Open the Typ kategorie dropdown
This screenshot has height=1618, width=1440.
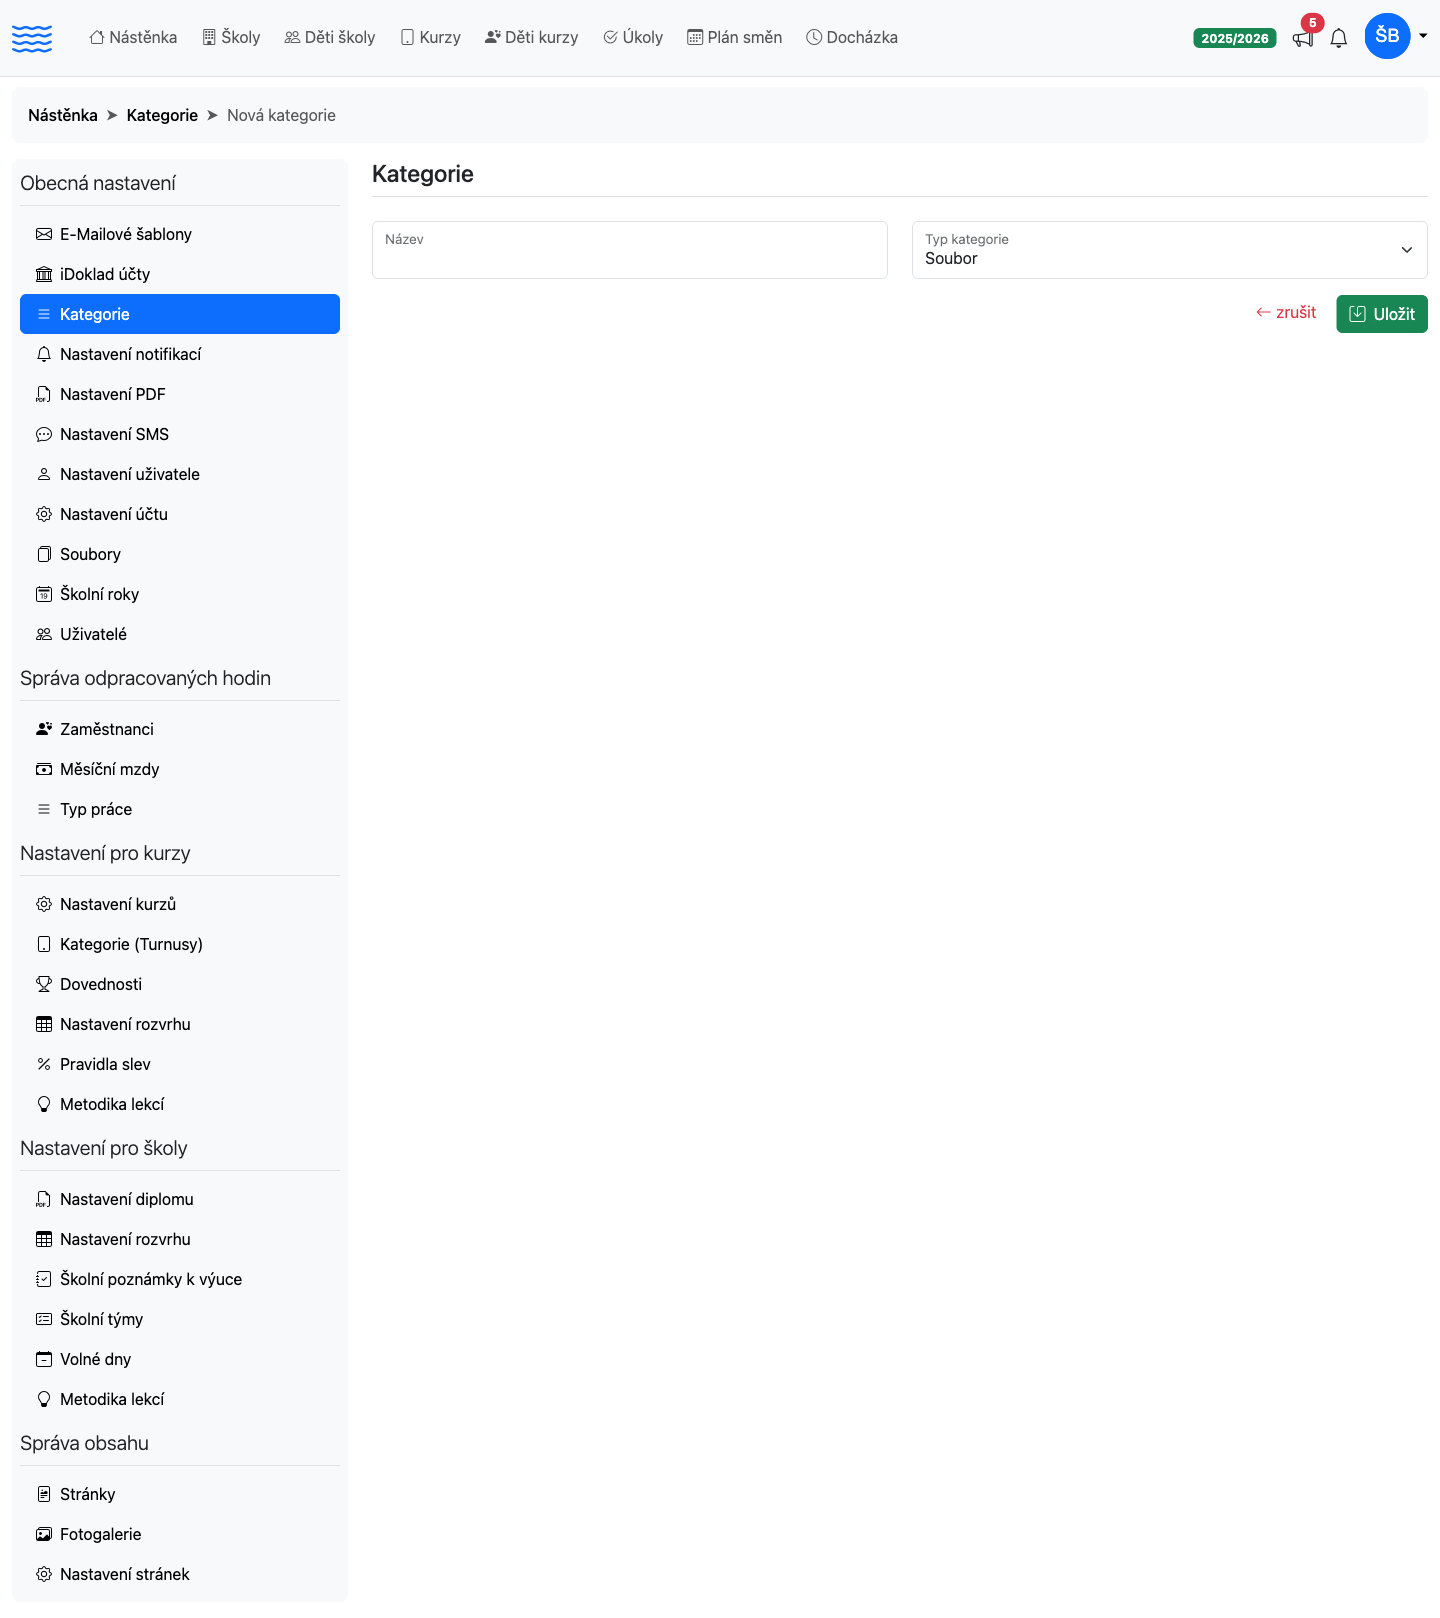(1169, 250)
